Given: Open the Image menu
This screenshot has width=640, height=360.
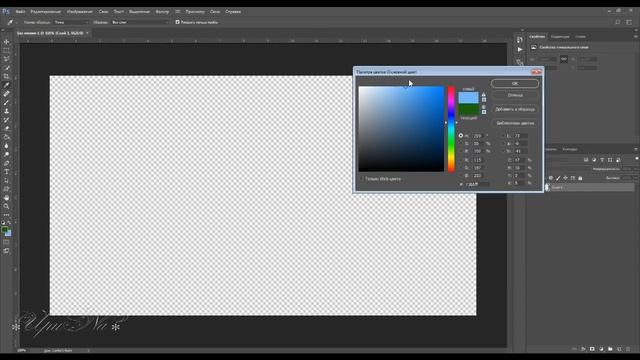Looking at the screenshot, I should point(80,11).
